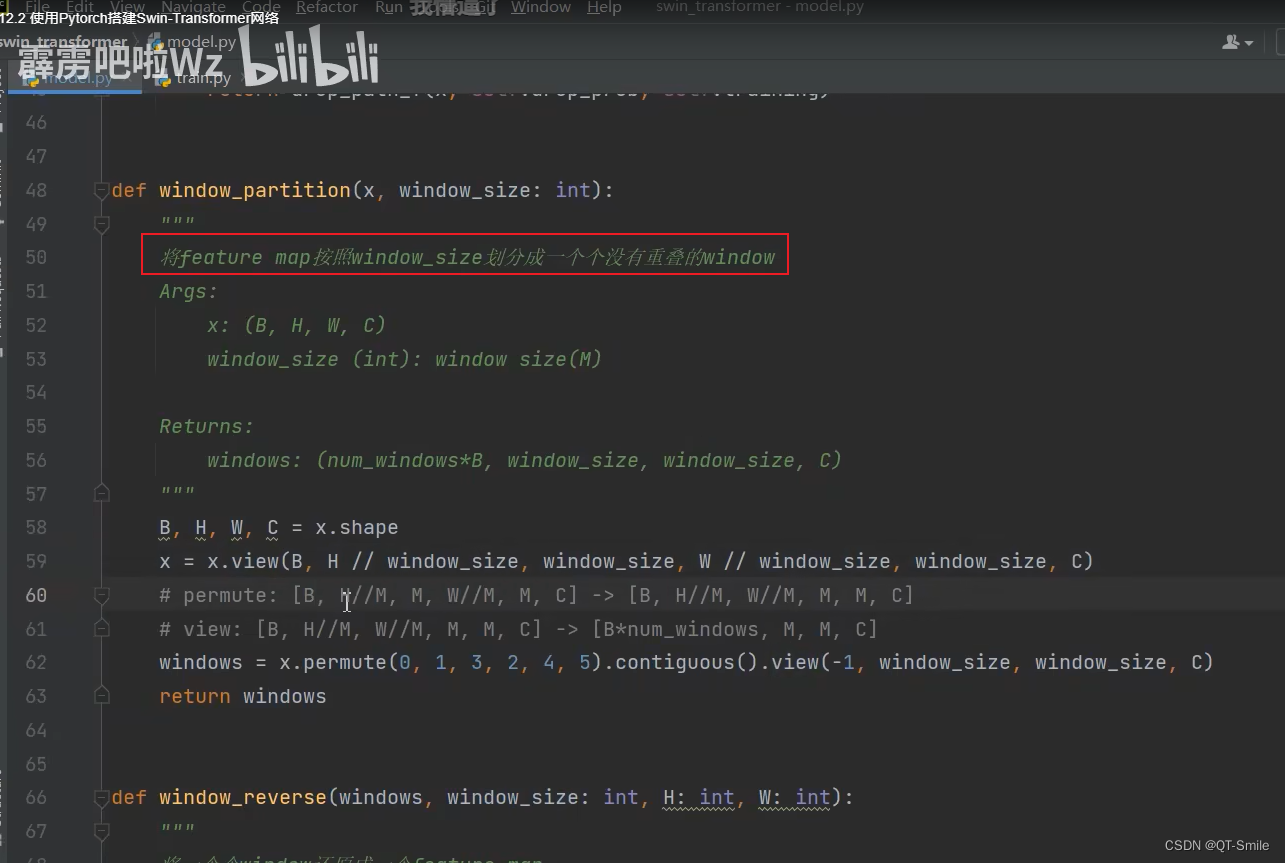Click the window_reverse function name
This screenshot has width=1285, height=863.
click(x=243, y=797)
